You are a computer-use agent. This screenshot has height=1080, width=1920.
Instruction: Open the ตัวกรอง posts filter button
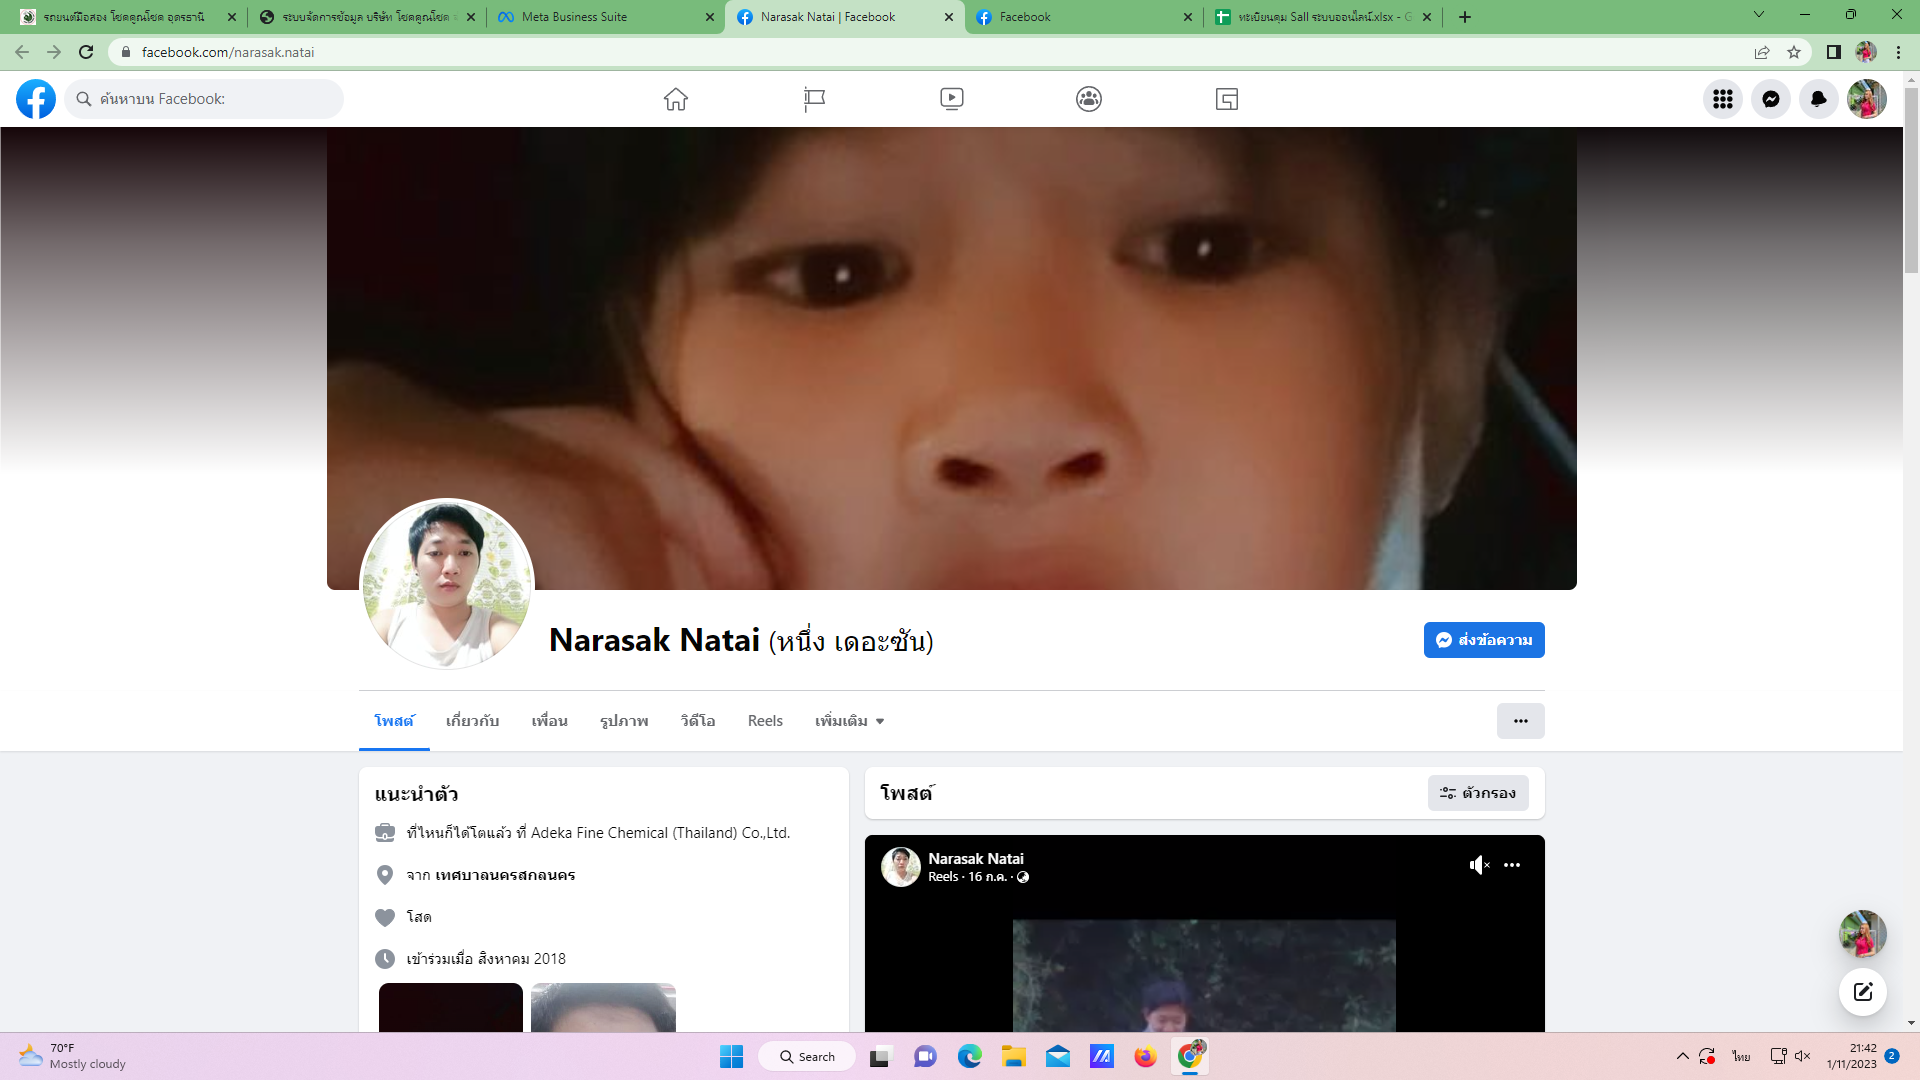[x=1478, y=793]
